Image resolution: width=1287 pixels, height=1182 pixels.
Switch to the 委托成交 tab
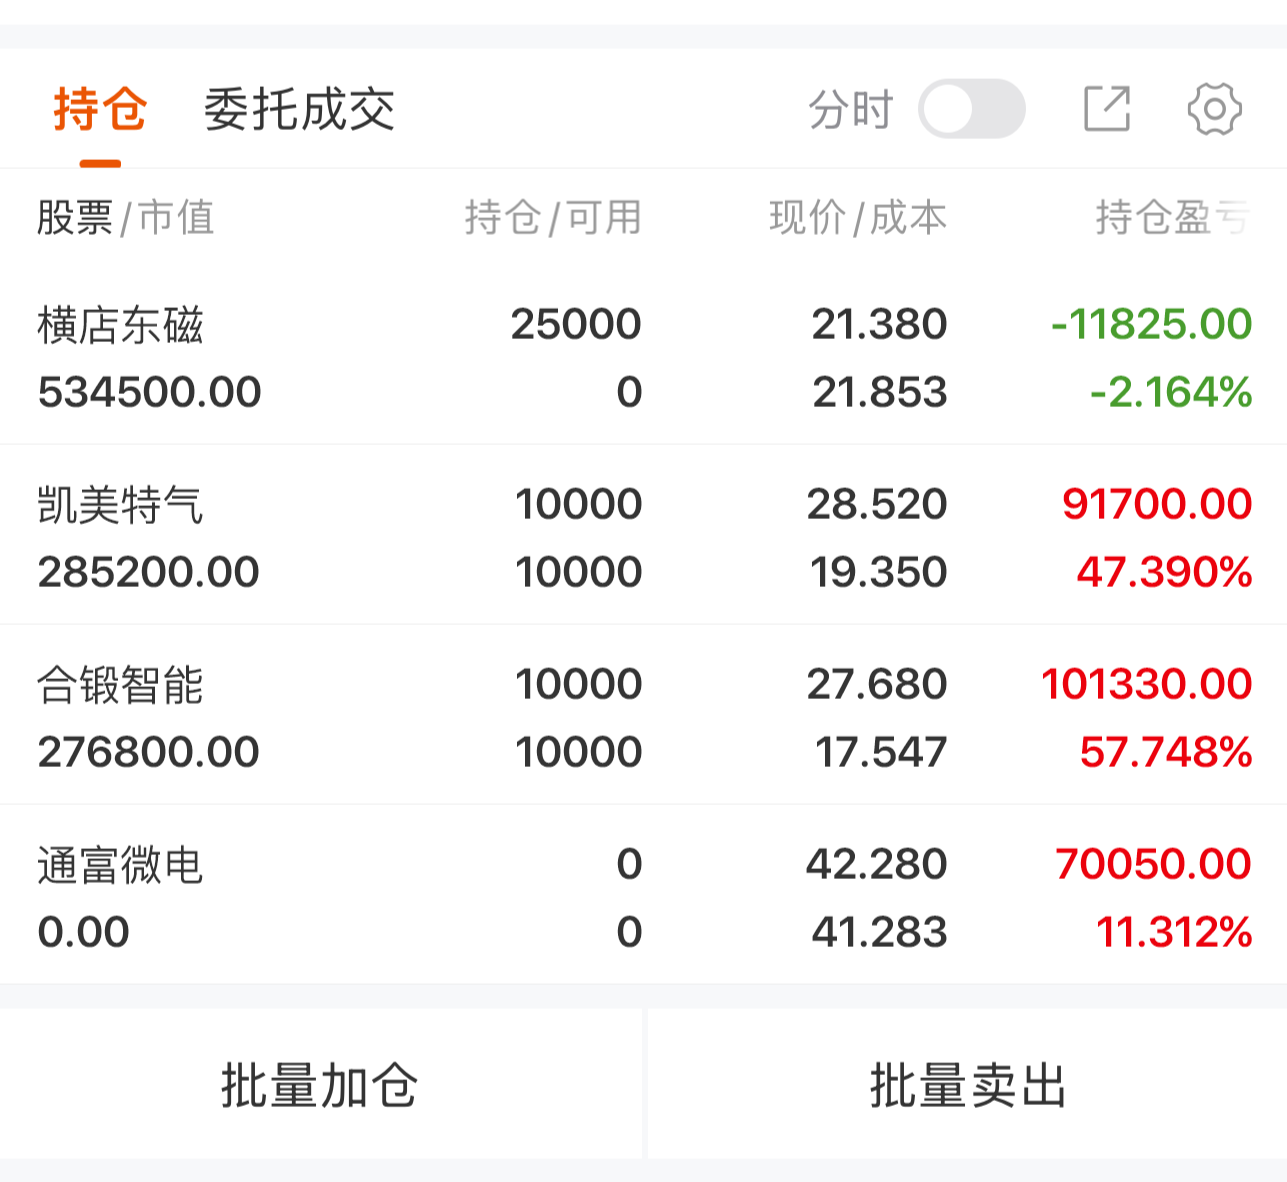click(299, 109)
